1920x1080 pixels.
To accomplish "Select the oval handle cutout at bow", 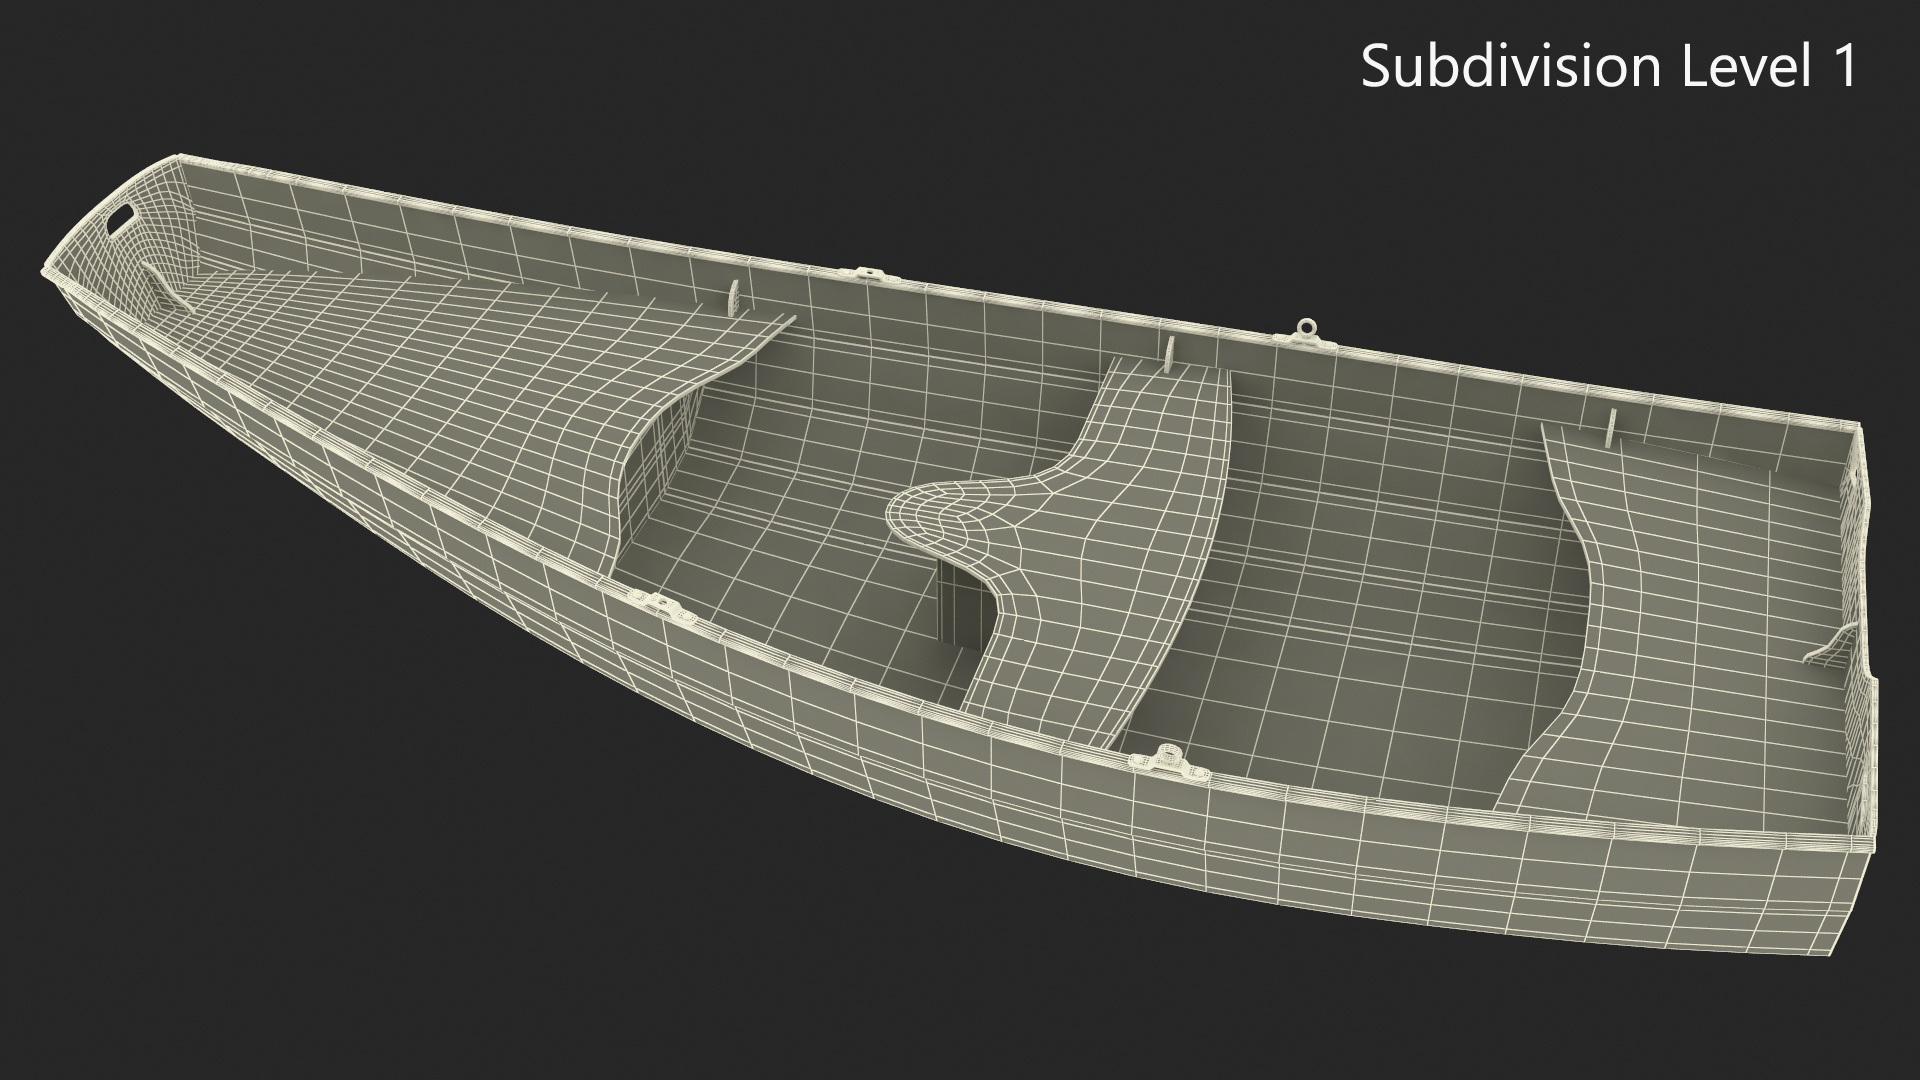I will [x=121, y=217].
